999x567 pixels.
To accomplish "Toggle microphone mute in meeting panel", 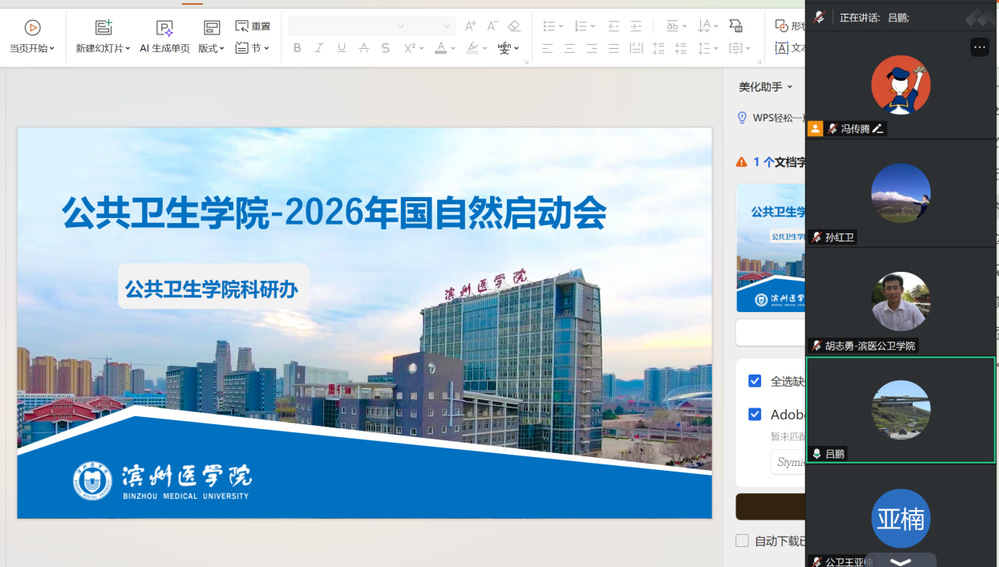I will pos(819,17).
